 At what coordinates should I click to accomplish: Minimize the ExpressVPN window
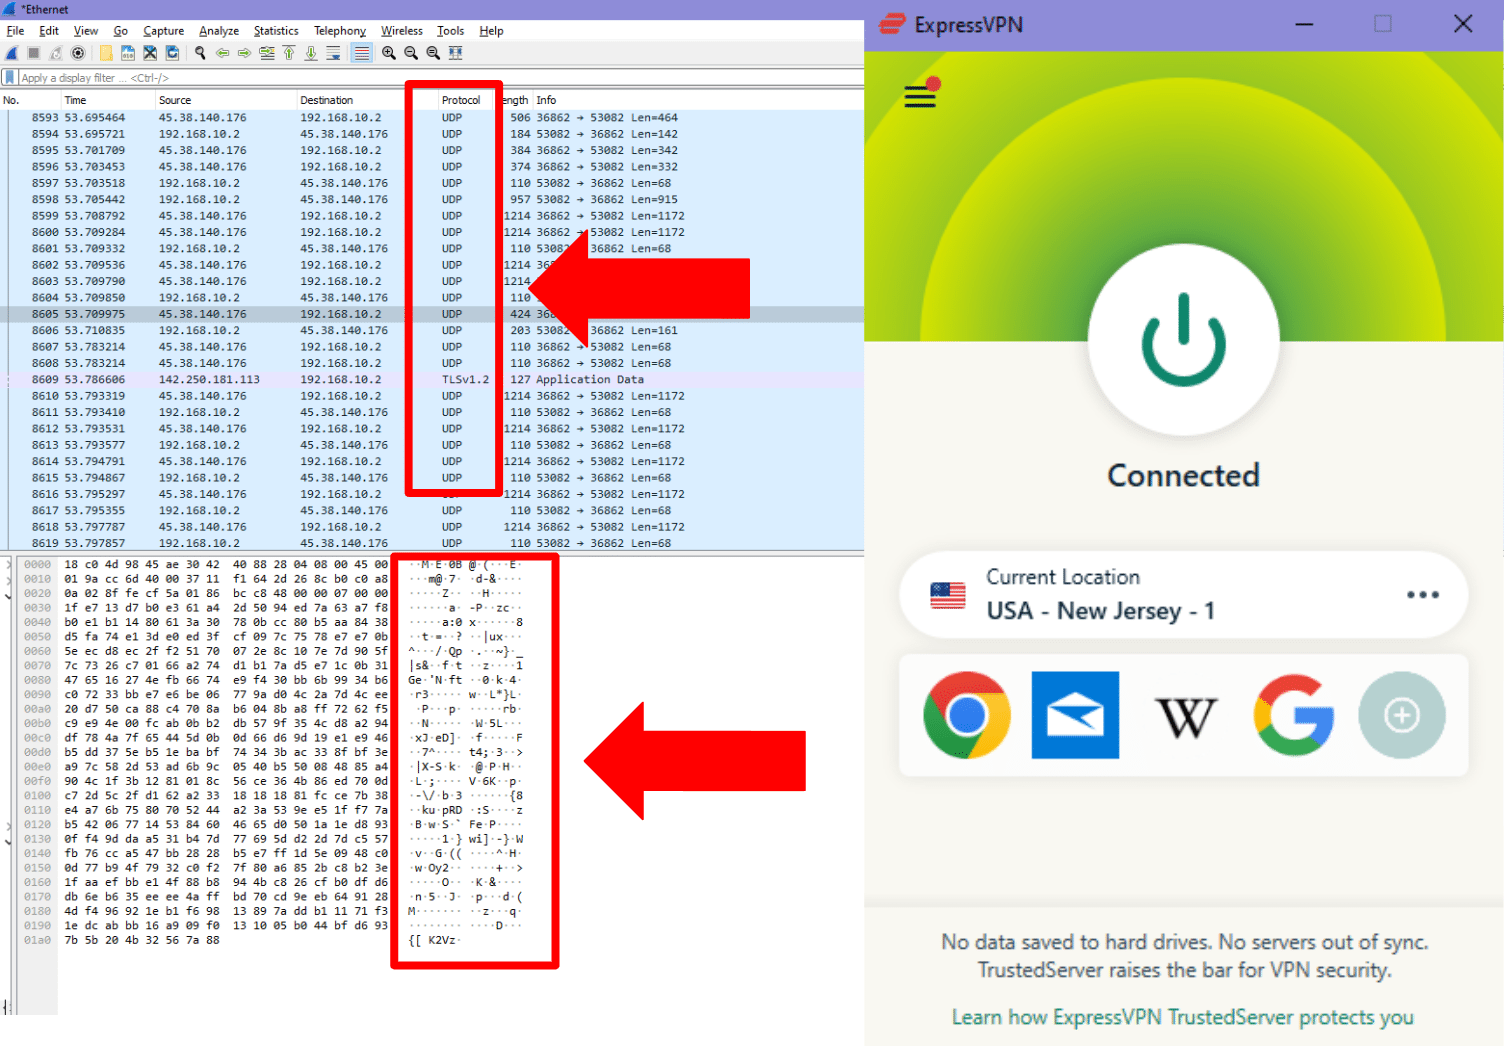(1304, 24)
